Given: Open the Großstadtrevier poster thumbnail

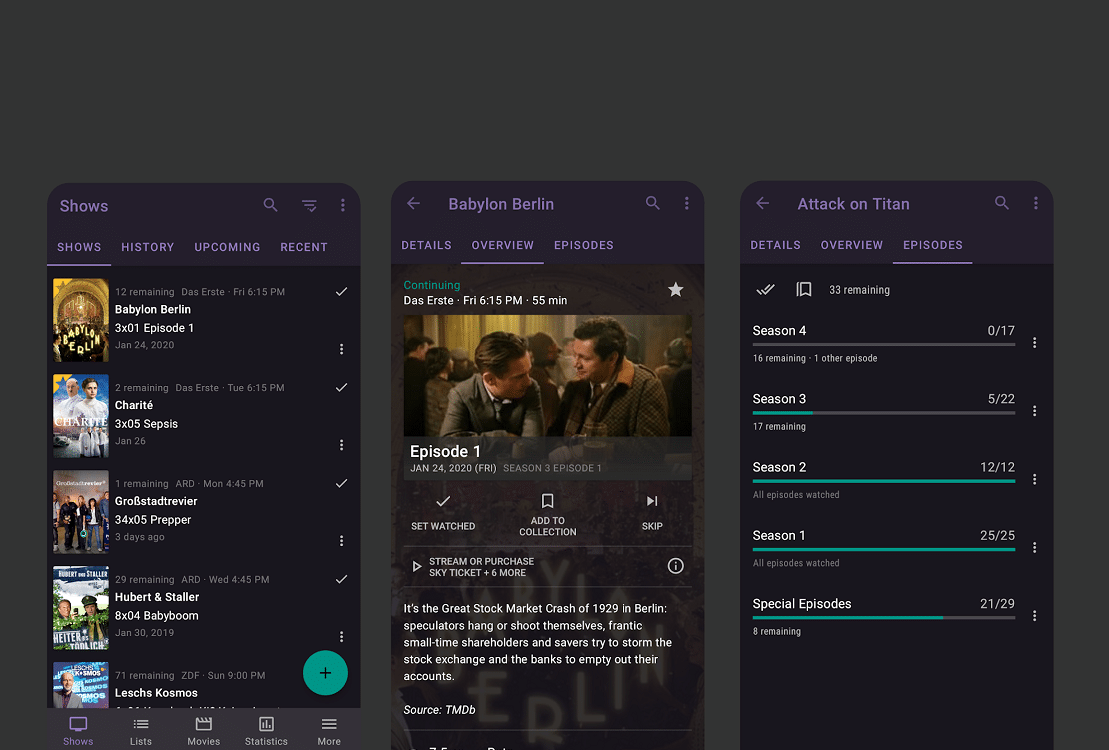Looking at the screenshot, I should (x=81, y=512).
